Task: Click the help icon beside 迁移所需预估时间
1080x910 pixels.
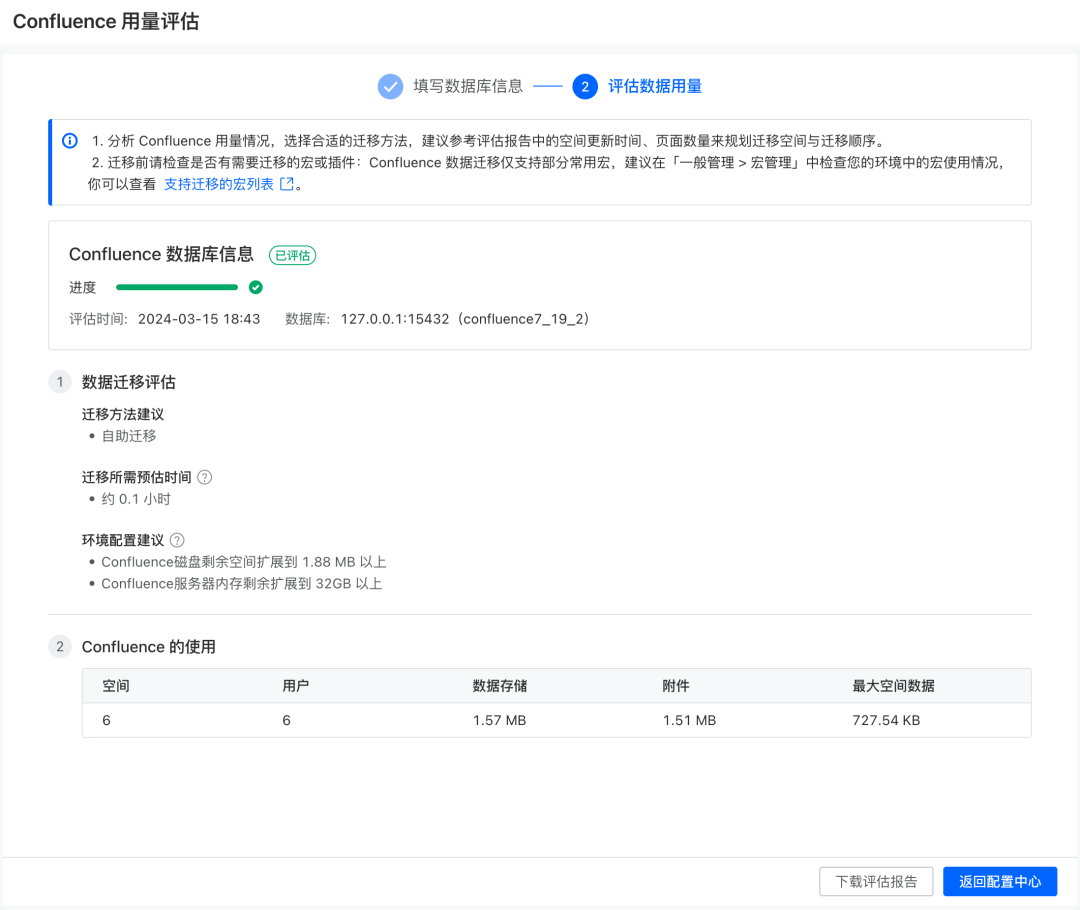Action: click(x=205, y=477)
